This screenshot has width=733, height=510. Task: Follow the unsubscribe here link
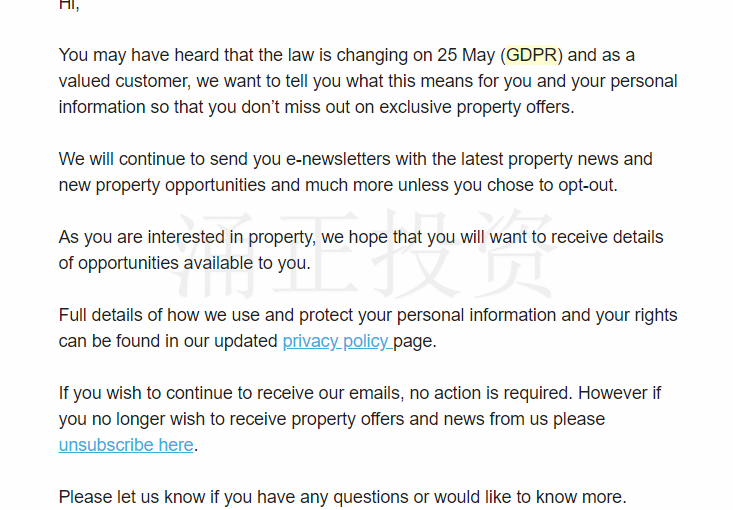126,445
